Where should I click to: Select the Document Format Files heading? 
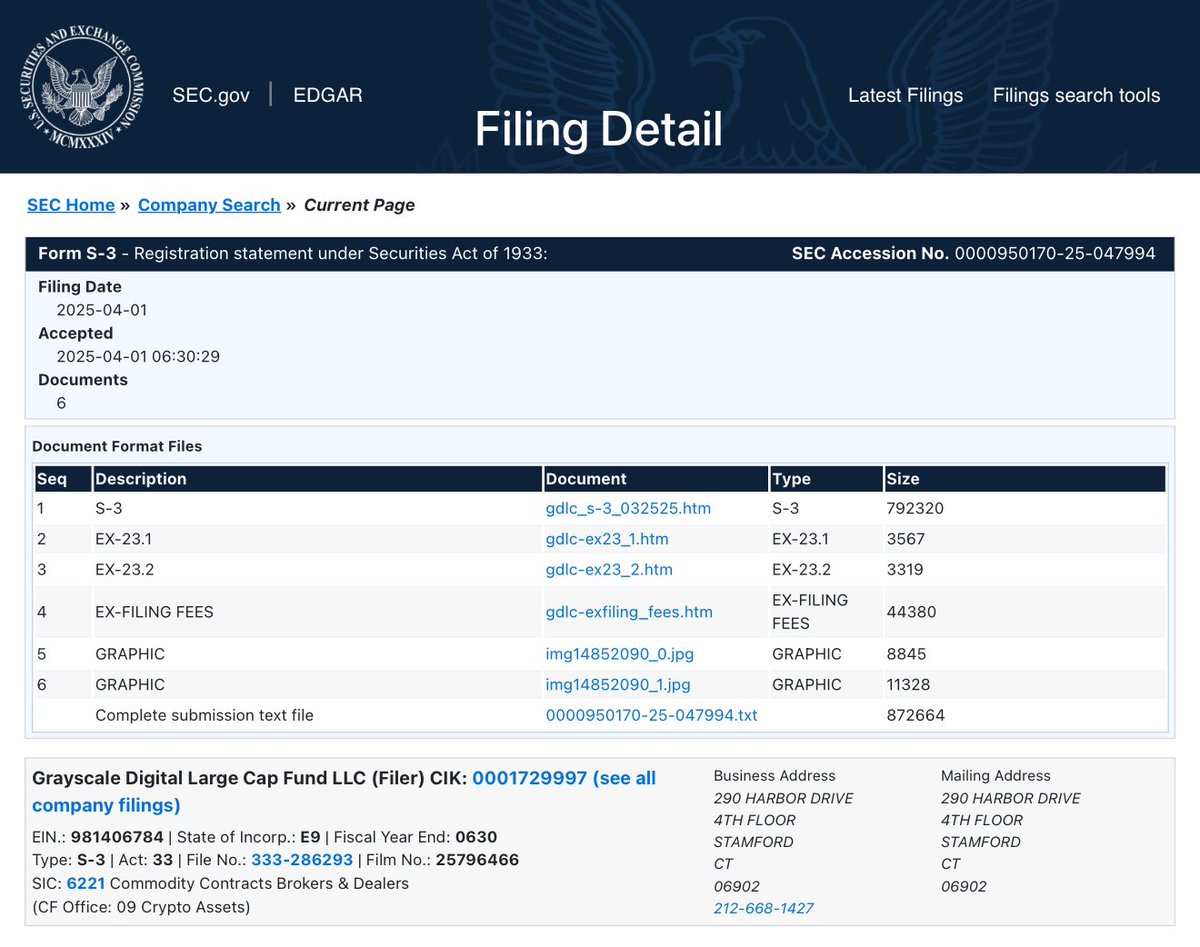point(117,446)
